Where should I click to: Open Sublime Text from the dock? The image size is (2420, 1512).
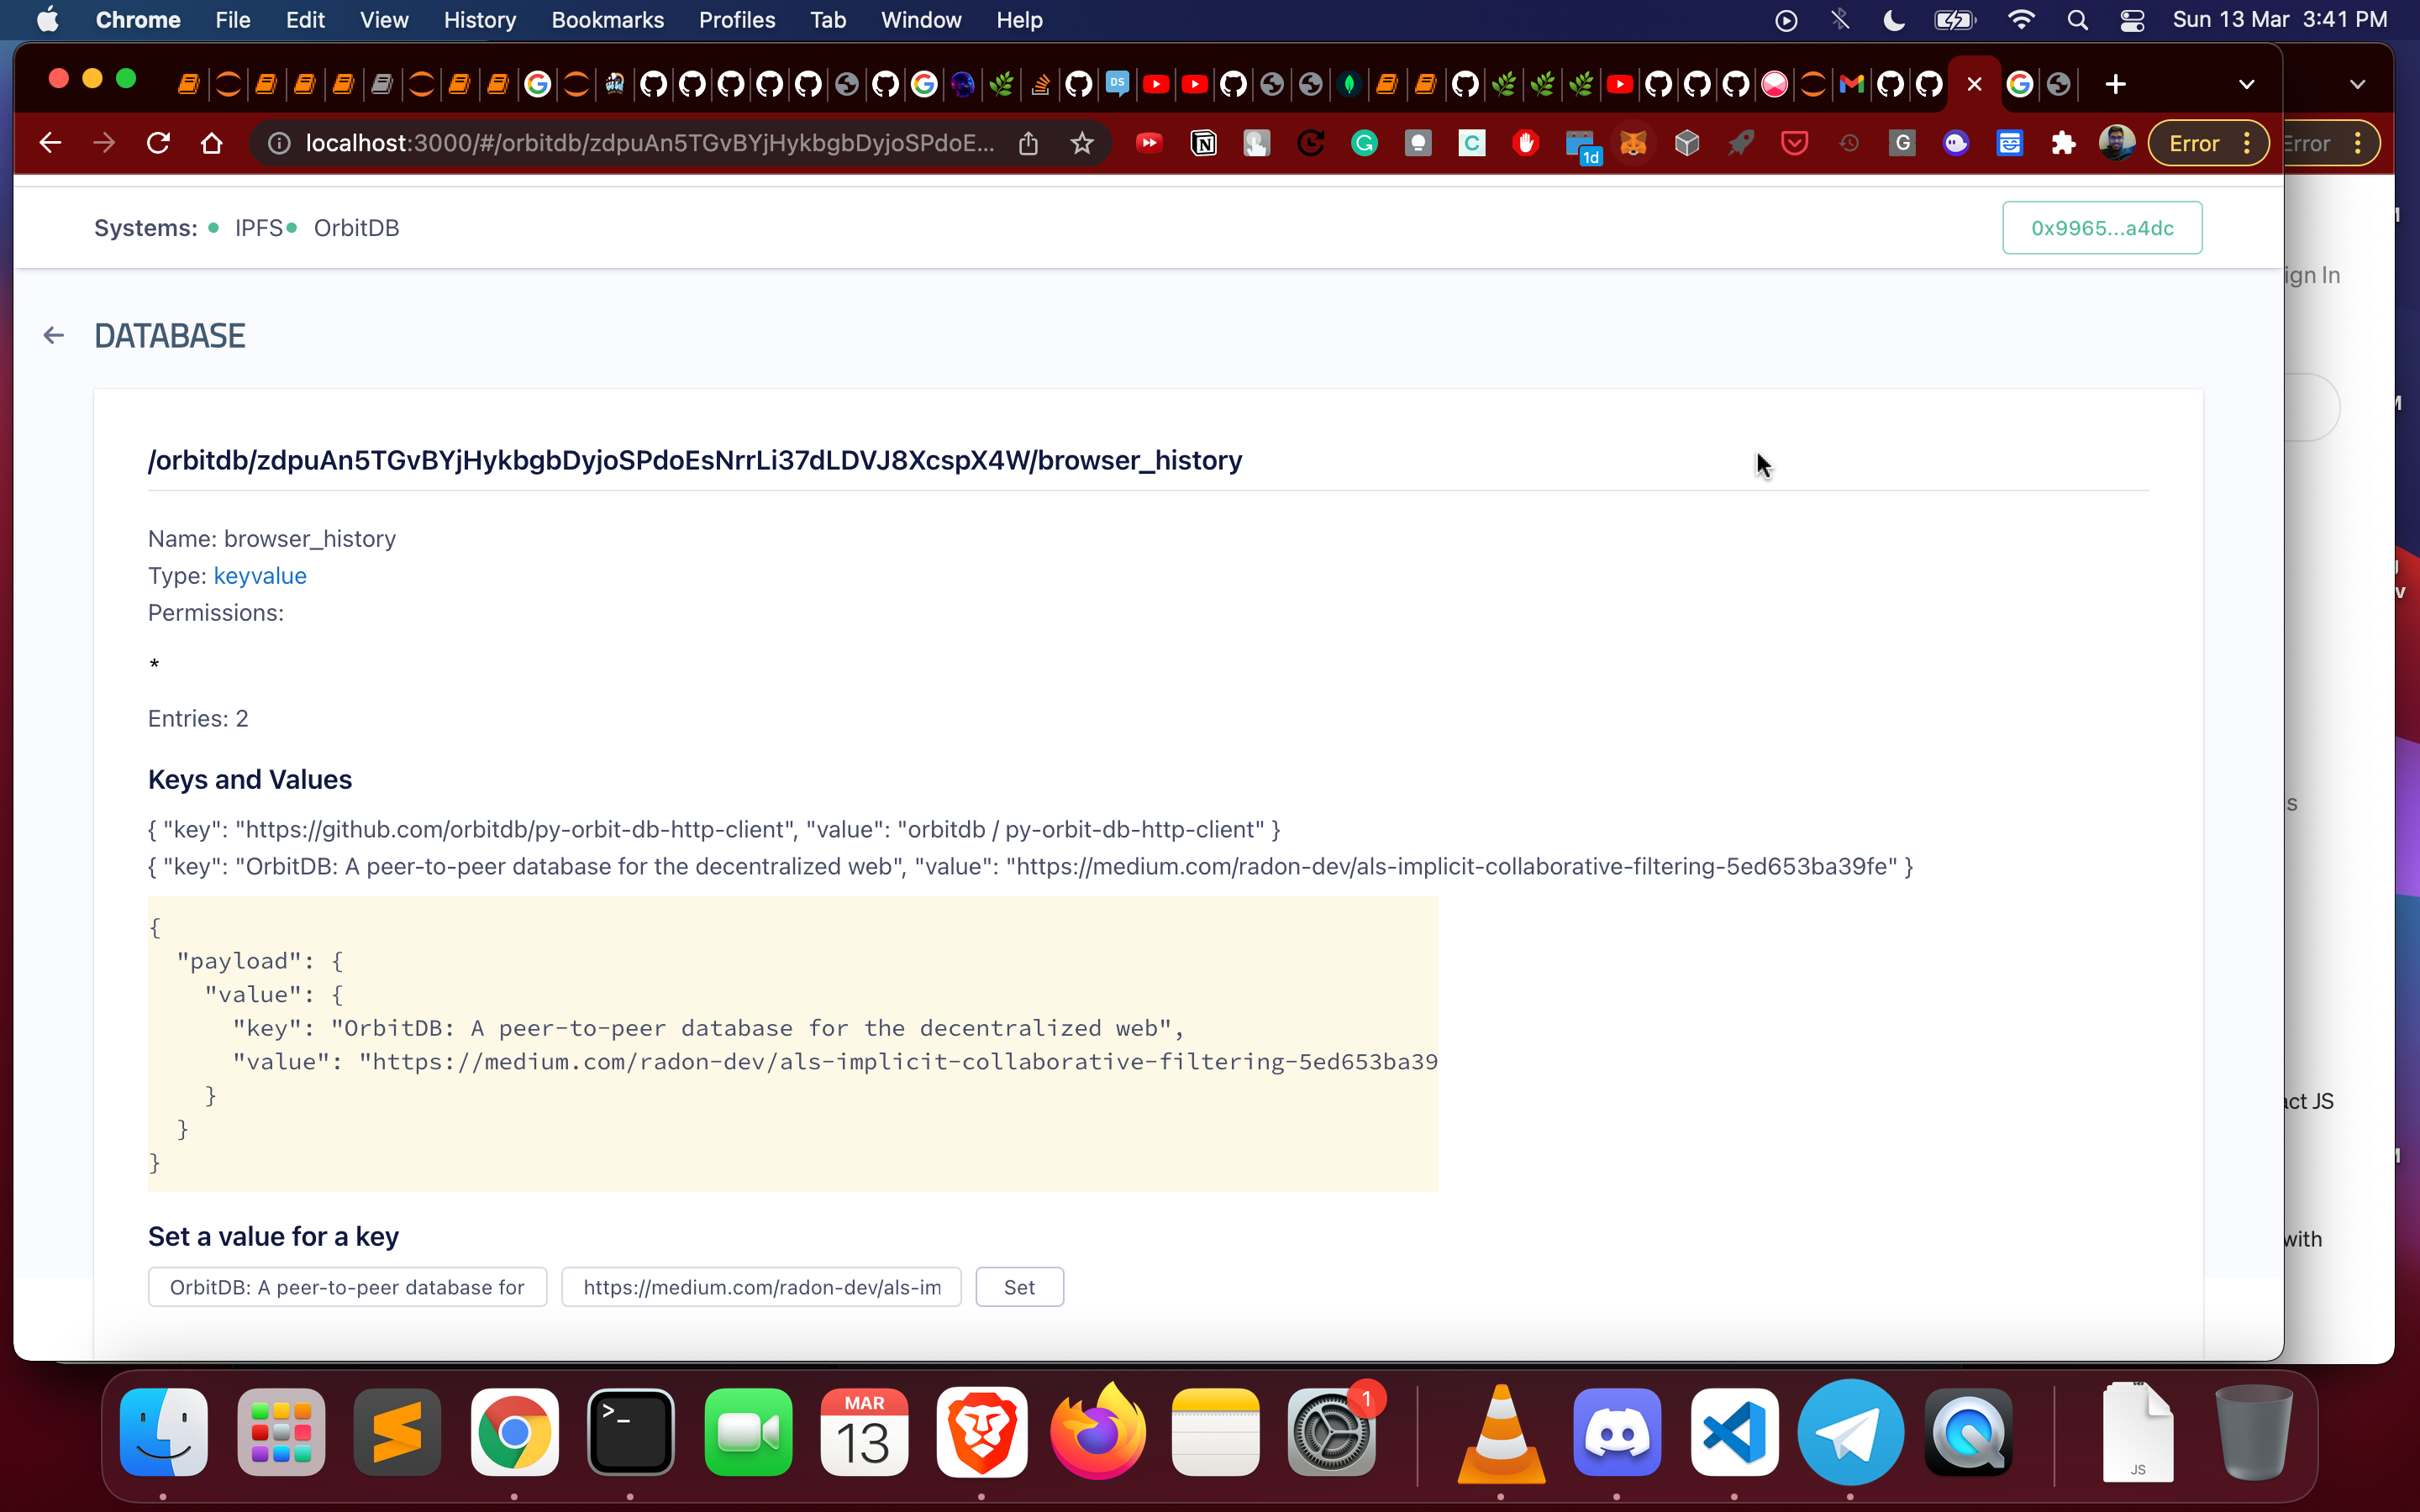(x=397, y=1431)
